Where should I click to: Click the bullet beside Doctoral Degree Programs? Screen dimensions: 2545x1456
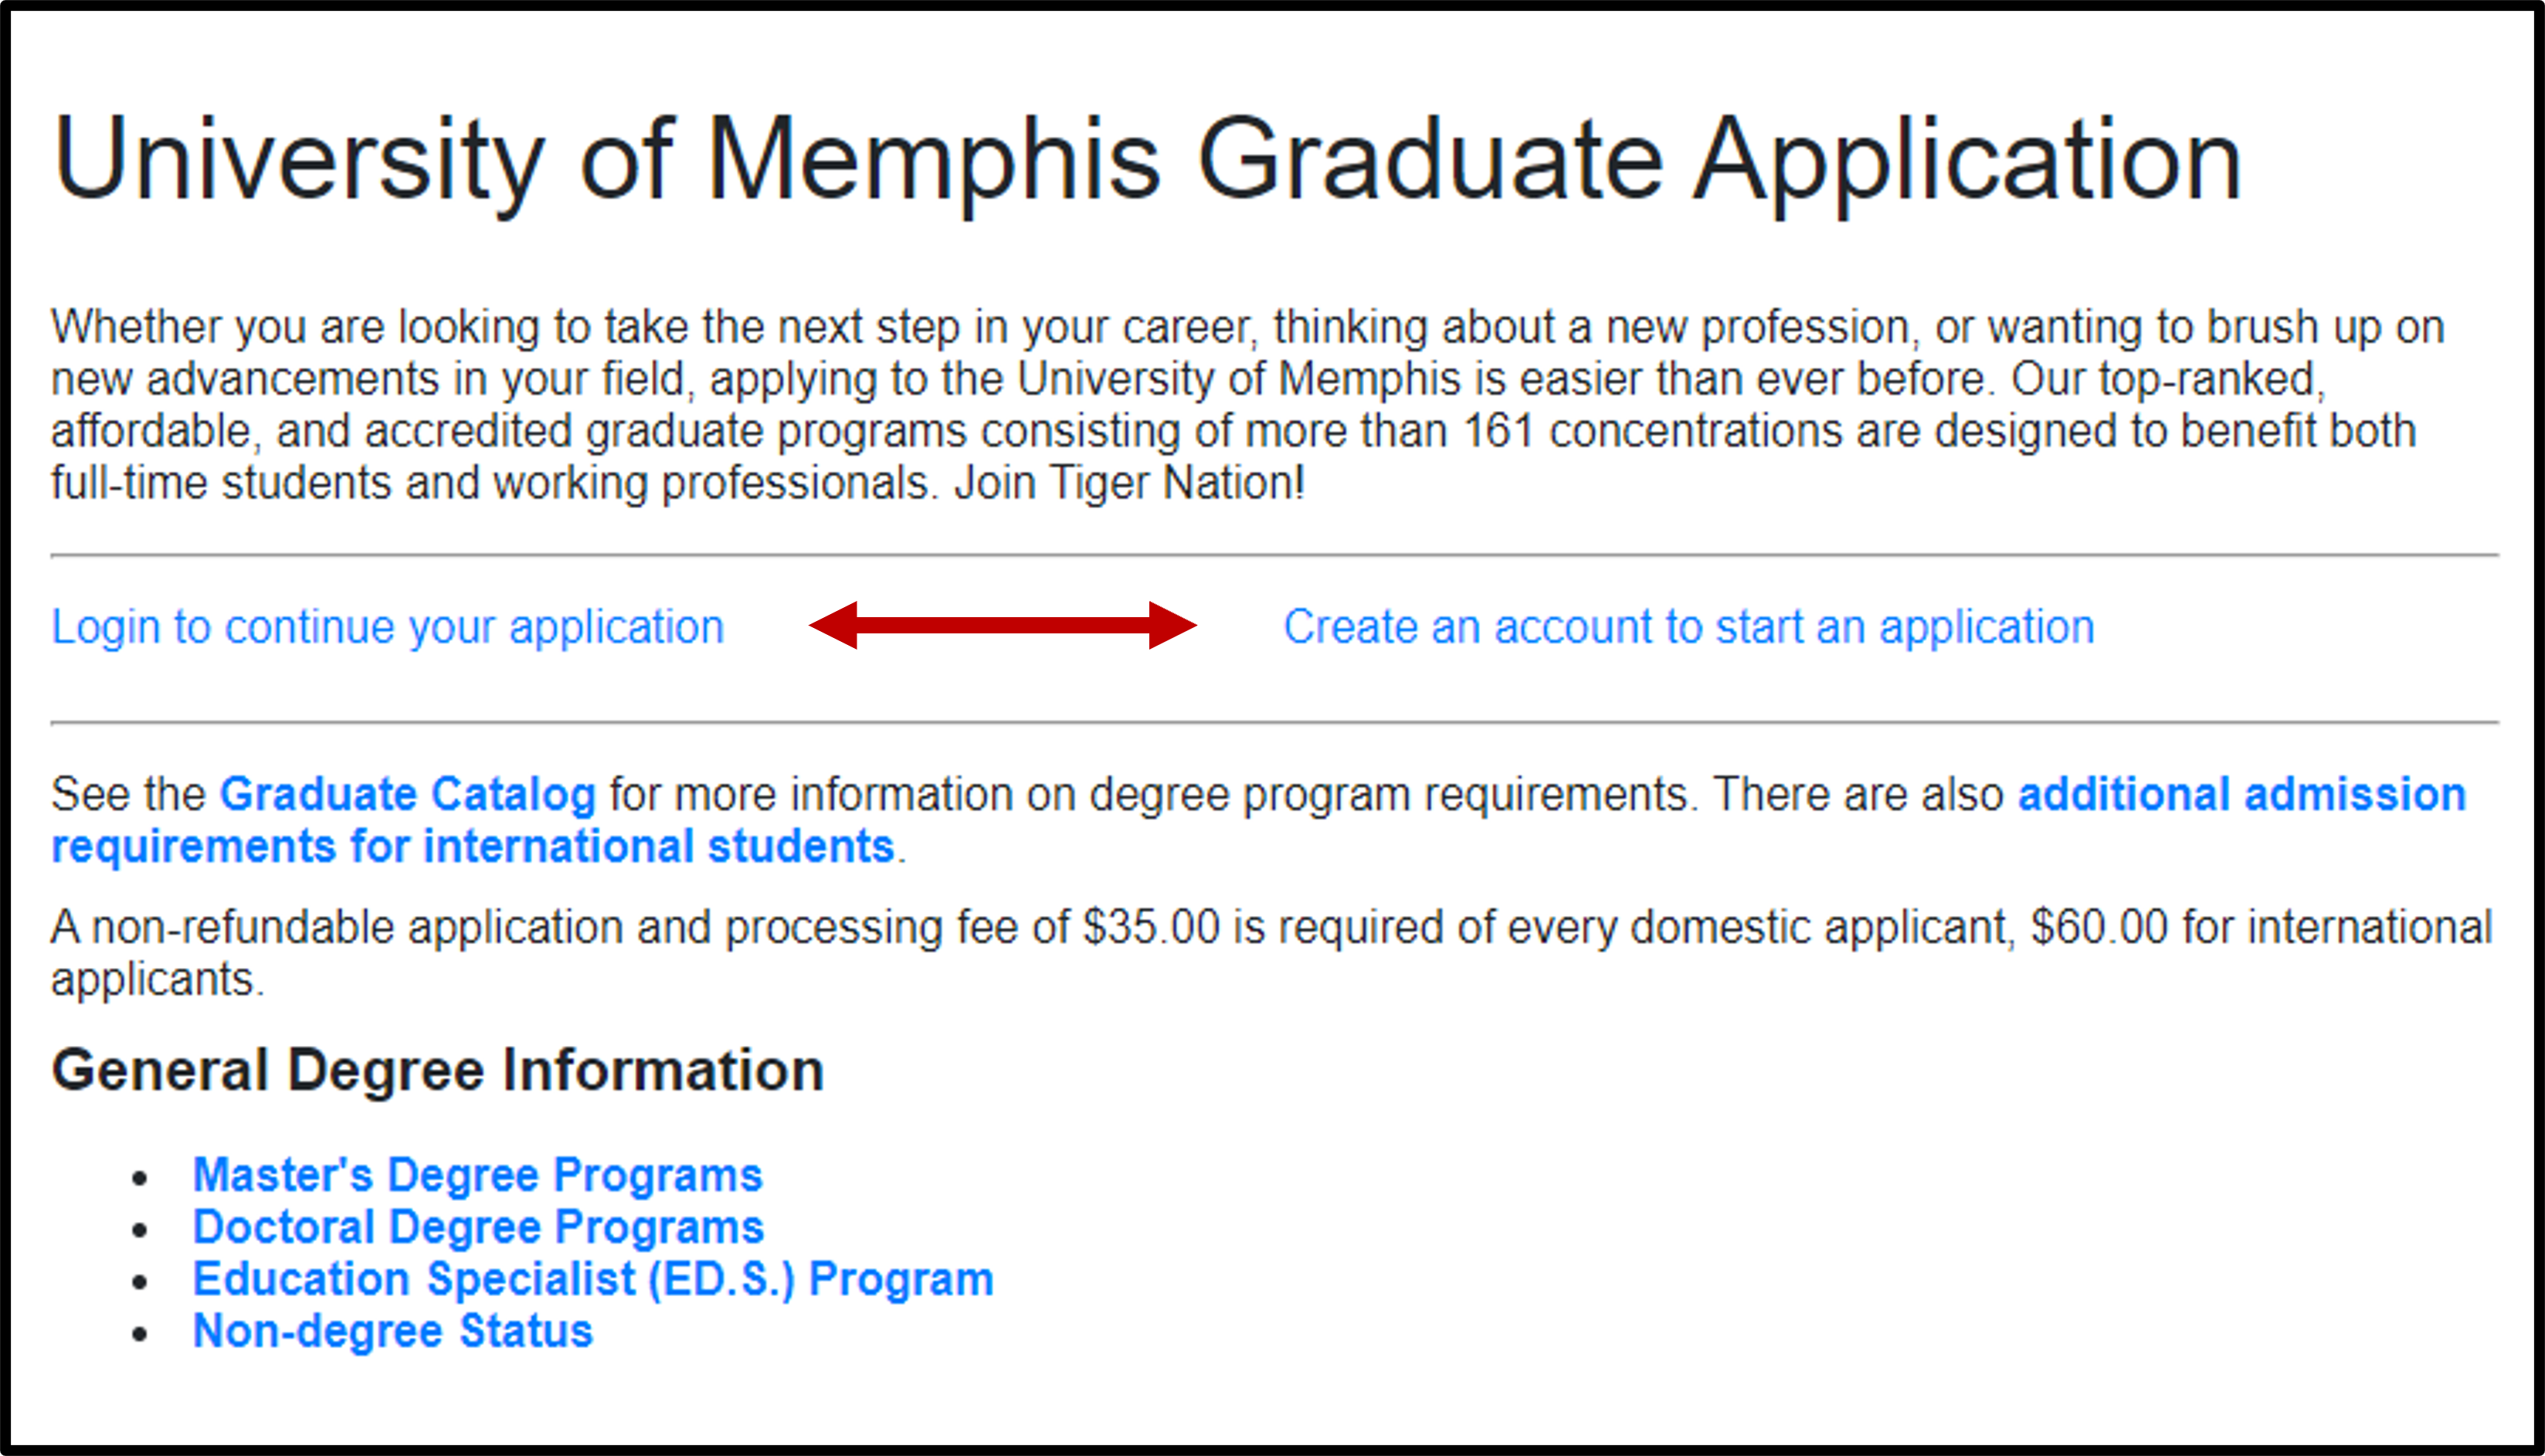[140, 1230]
